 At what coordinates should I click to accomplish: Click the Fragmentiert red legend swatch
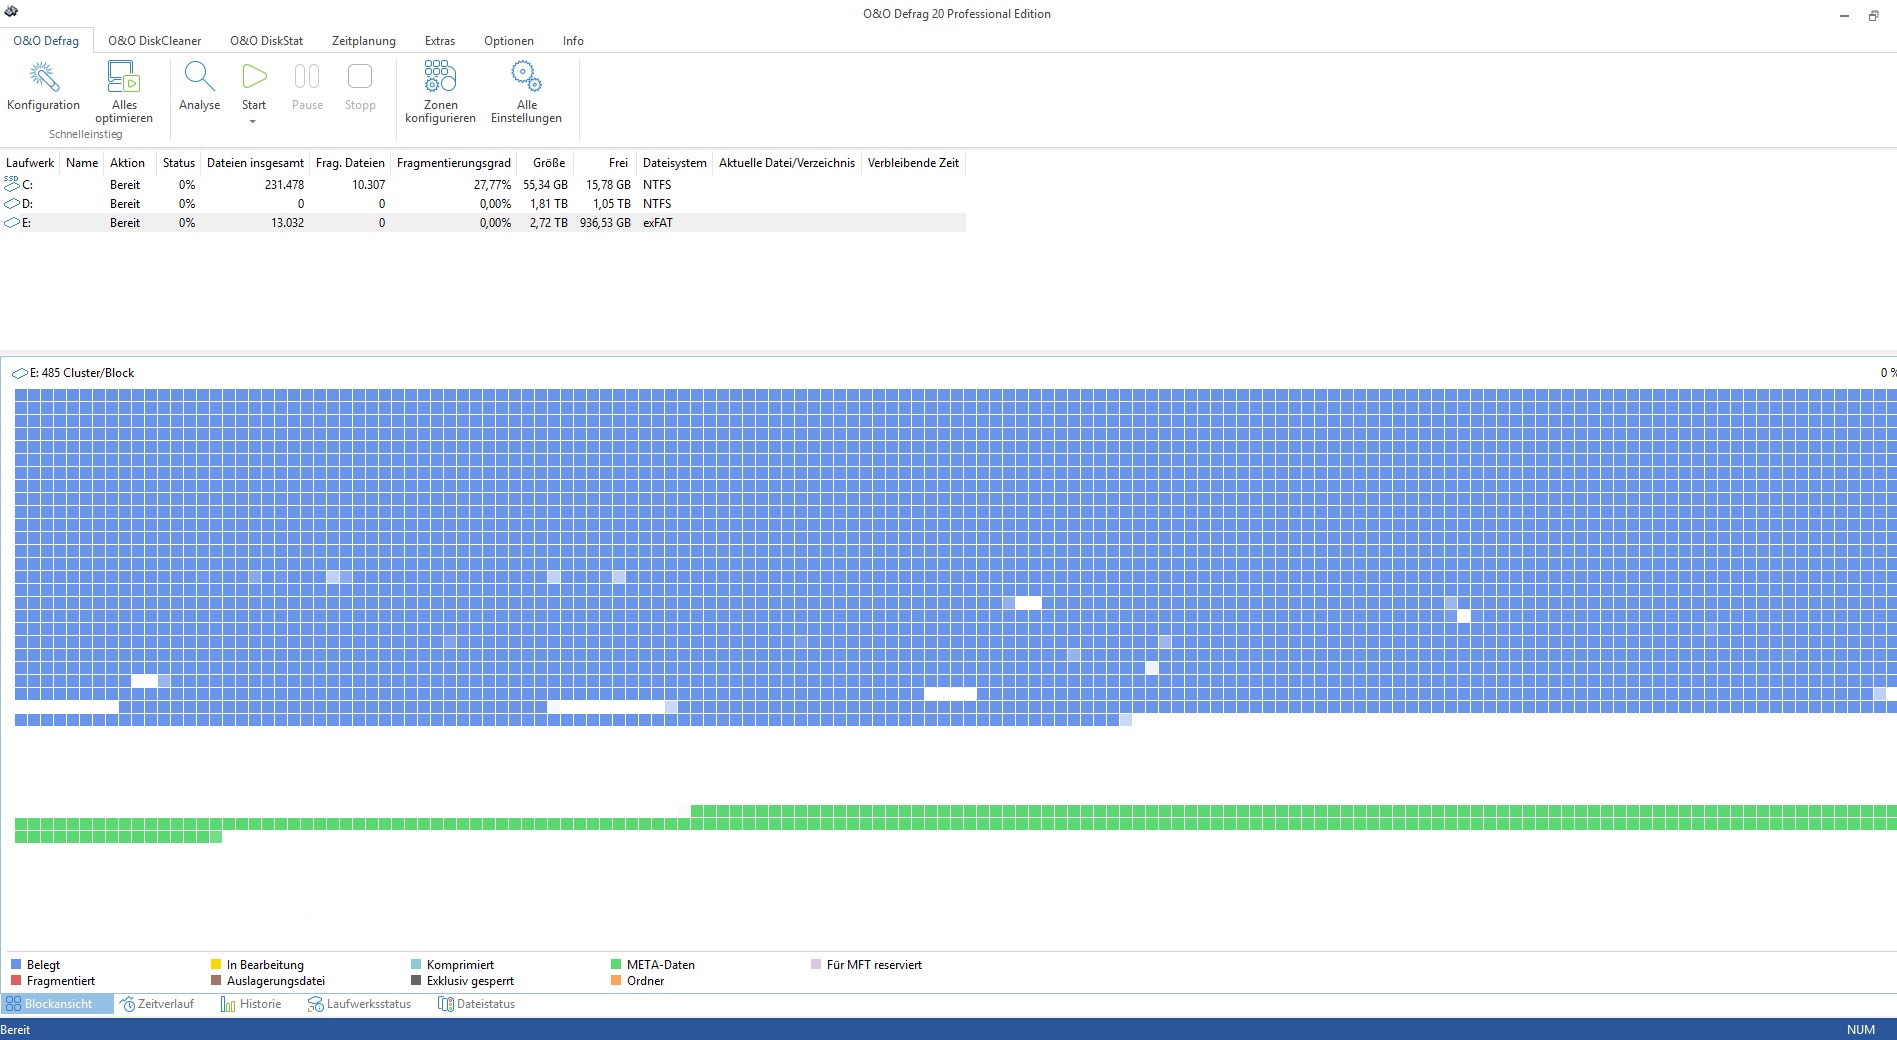tap(16, 981)
